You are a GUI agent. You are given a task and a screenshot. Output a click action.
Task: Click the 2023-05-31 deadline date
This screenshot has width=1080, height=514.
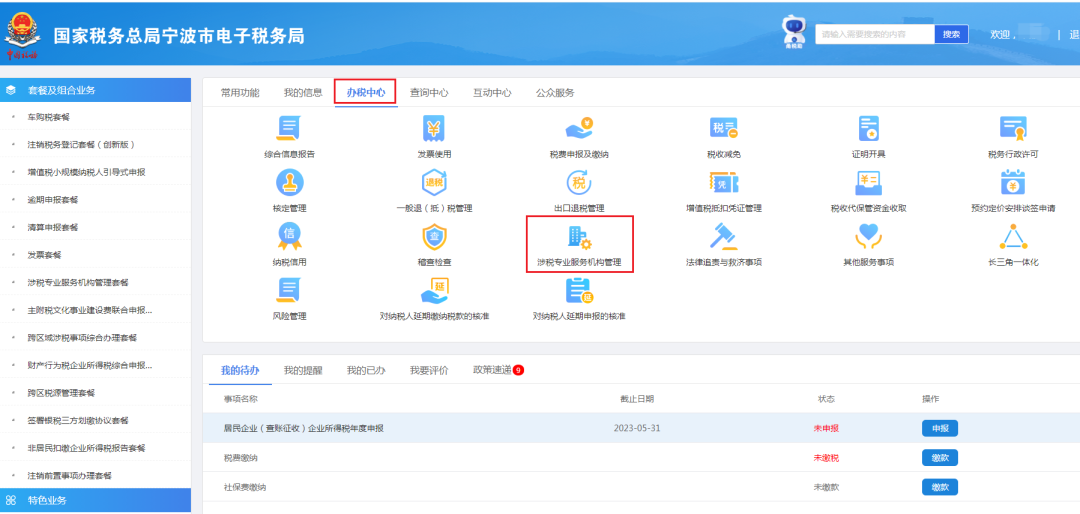pyautogui.click(x=637, y=429)
